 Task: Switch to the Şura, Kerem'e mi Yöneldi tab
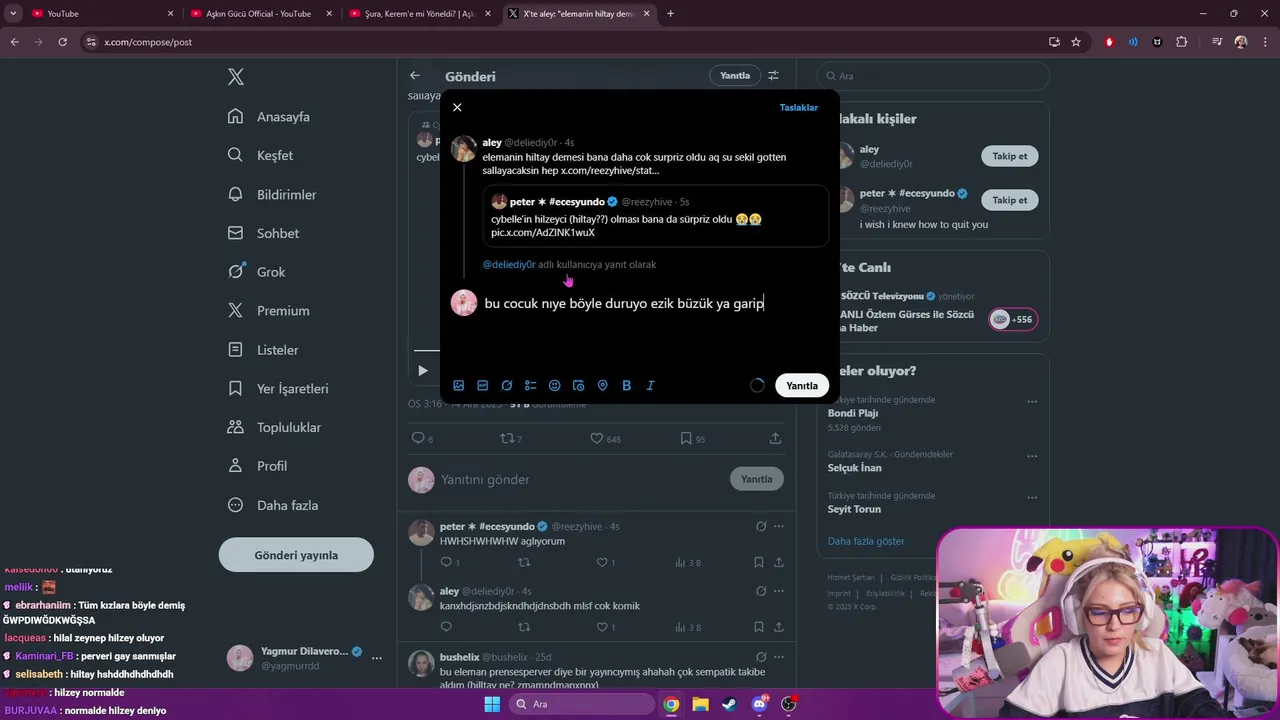coord(419,14)
